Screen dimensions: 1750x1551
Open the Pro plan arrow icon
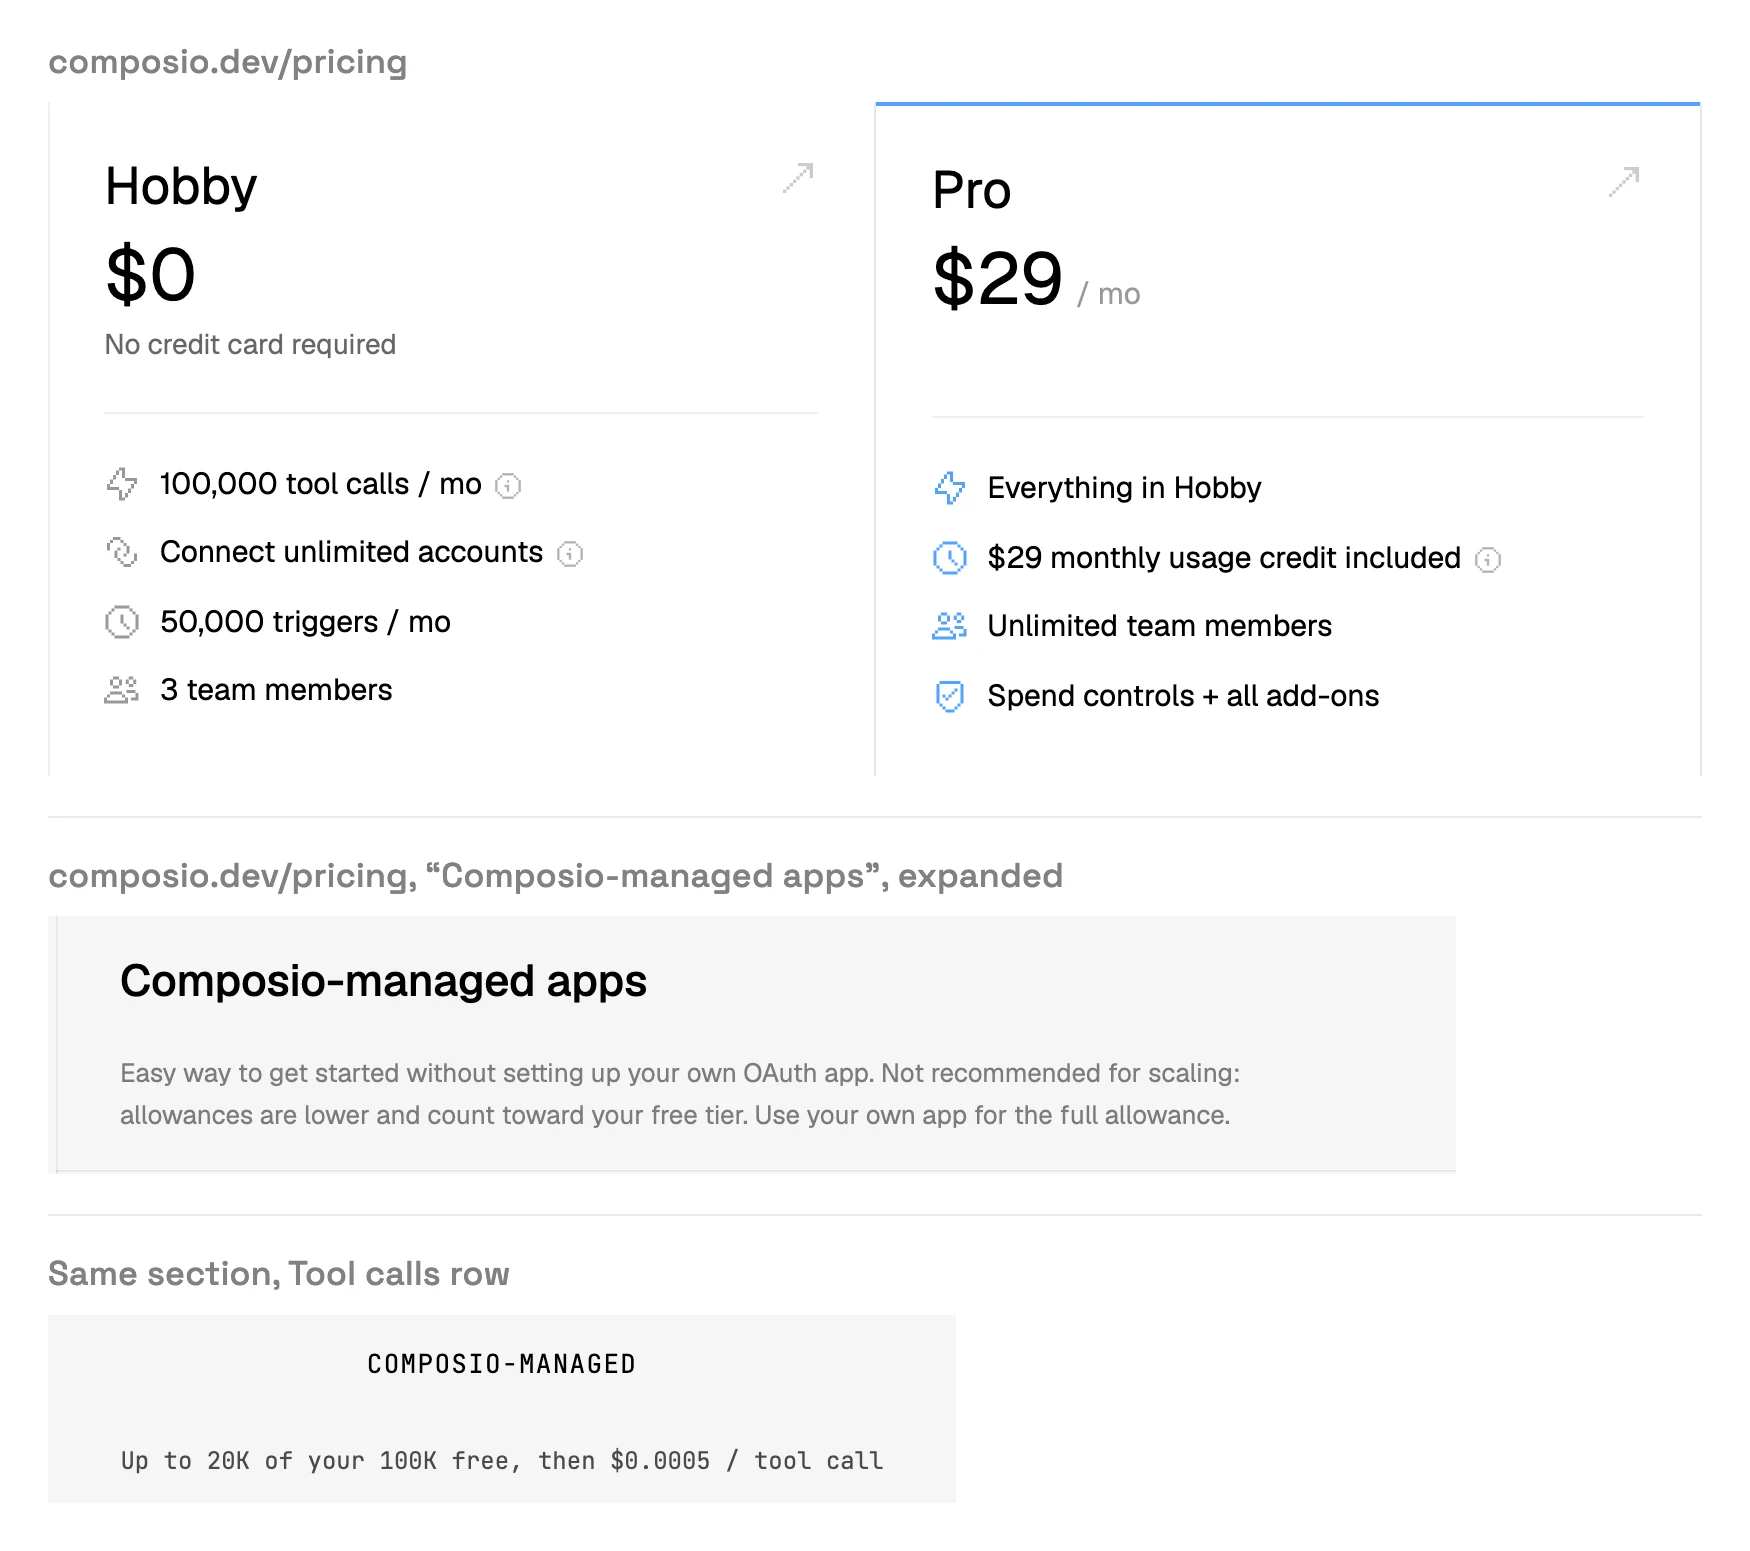[x=1624, y=182]
